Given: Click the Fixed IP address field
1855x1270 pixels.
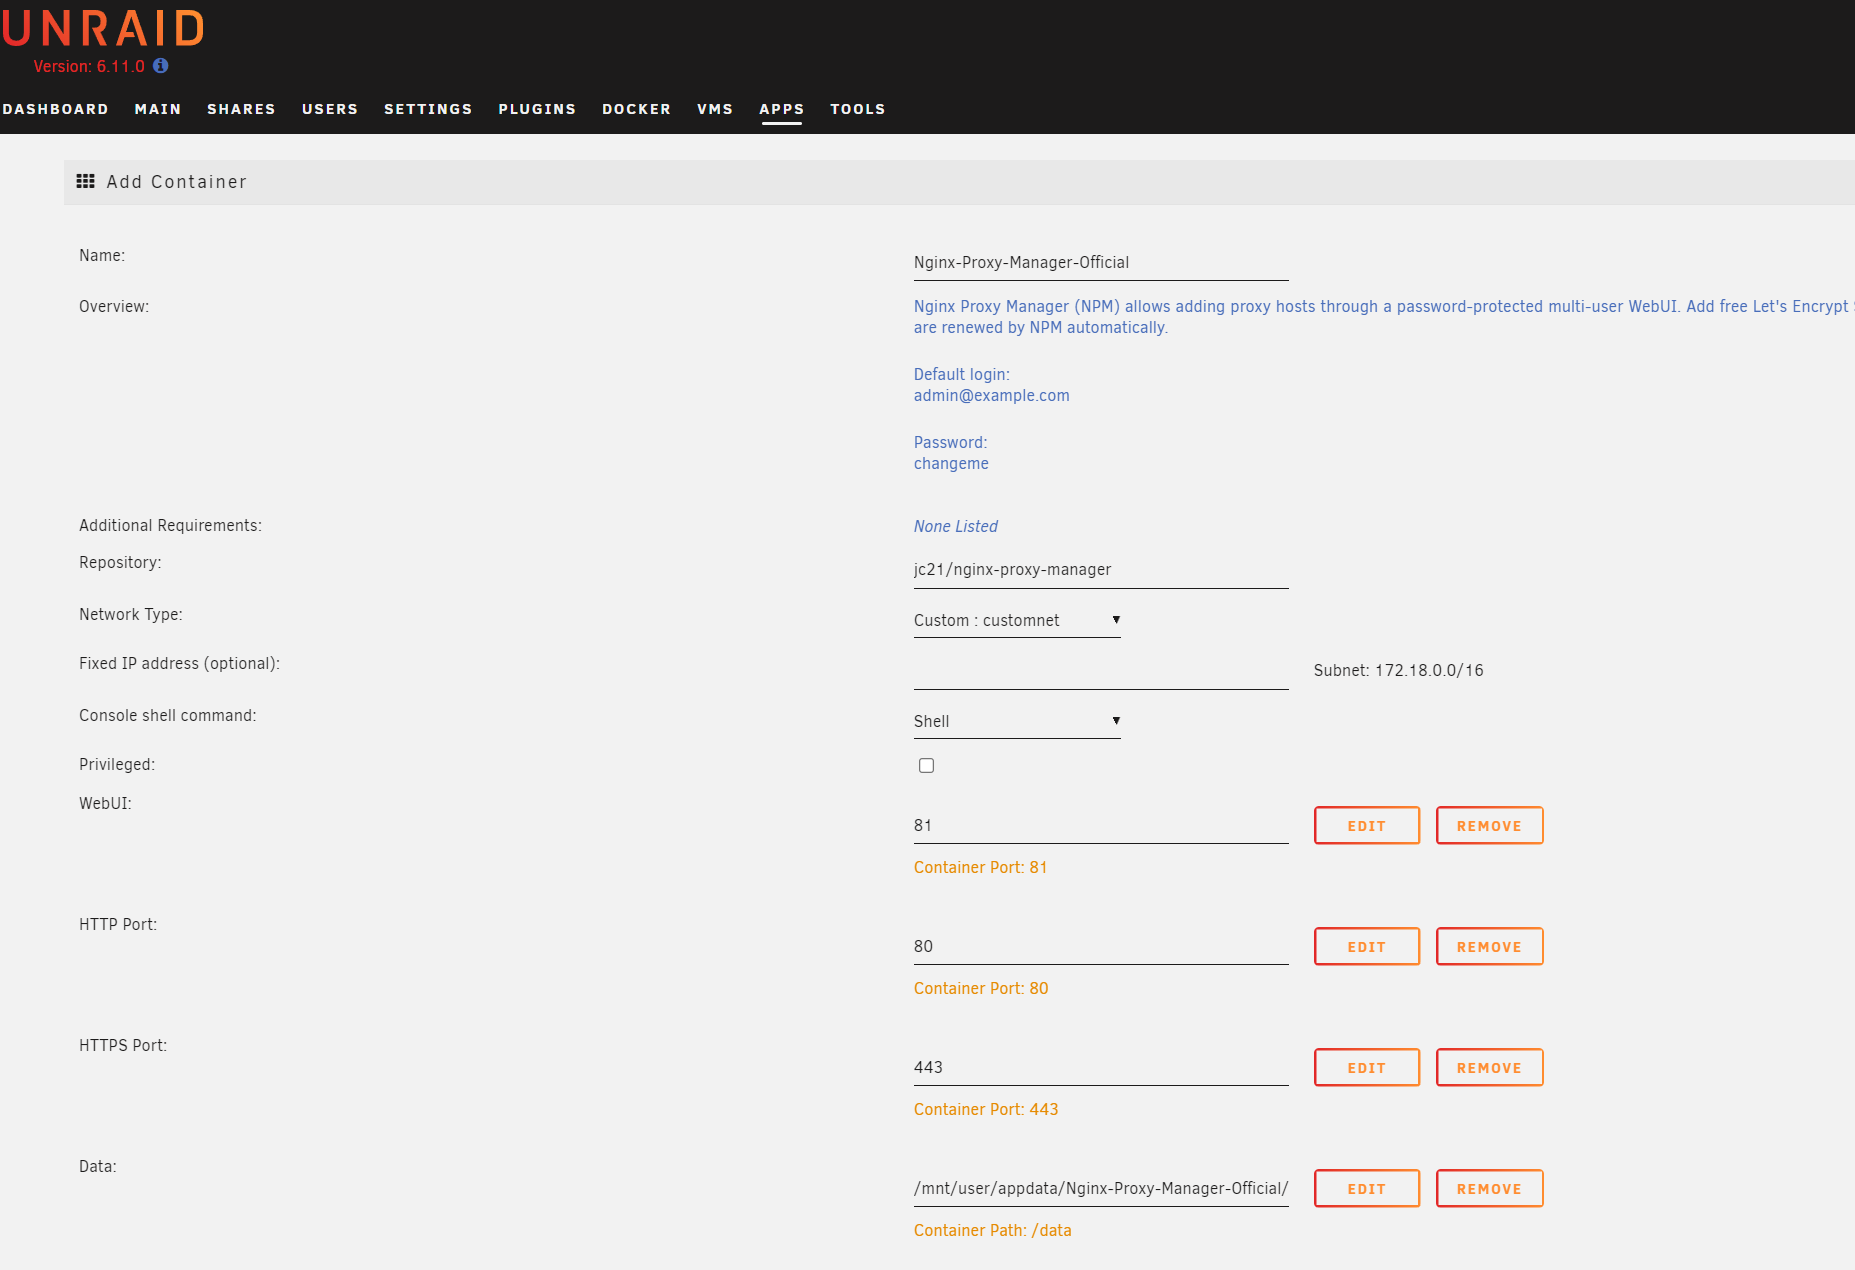Looking at the screenshot, I should coord(1101,672).
